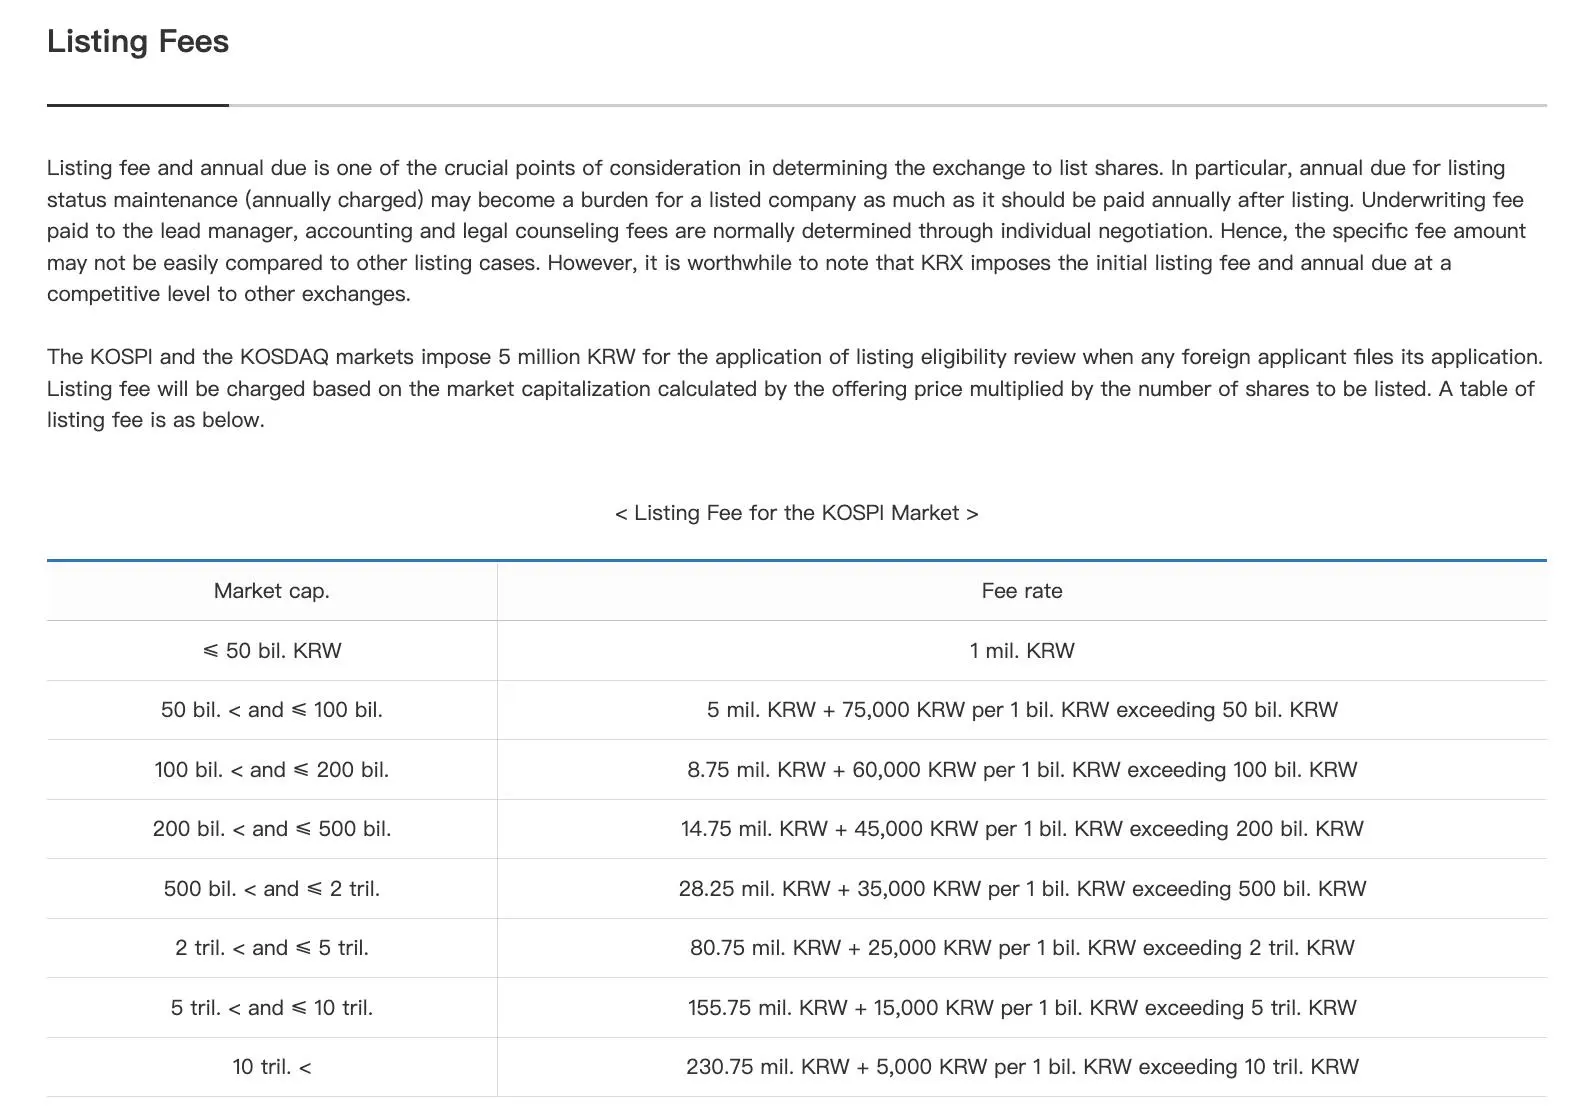Screen dimensions: 1594x1116
Task: Click the '28.25 mil. KRW + 35,000 KRW' fee cell
Action: tap(1022, 889)
